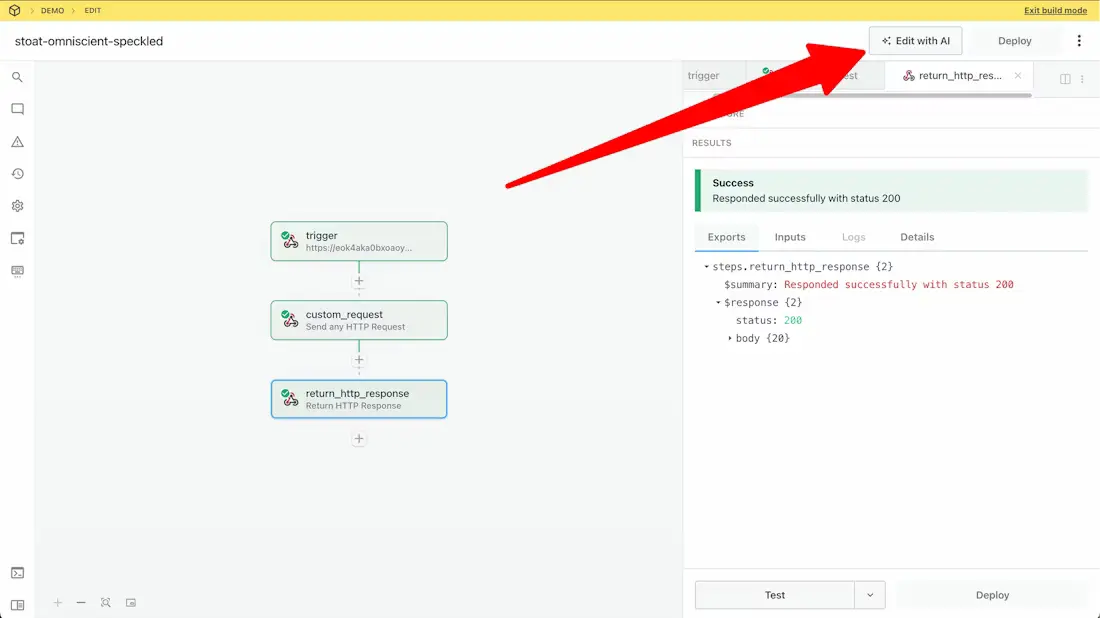Click the Exit build mode link
The height and width of the screenshot is (618, 1100).
[1055, 10]
